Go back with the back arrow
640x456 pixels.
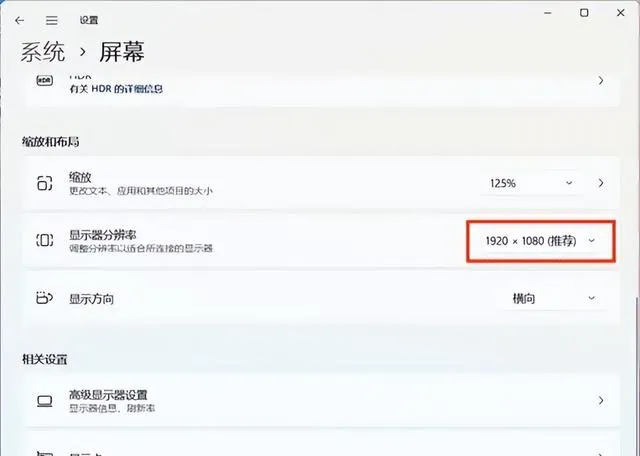(20, 20)
